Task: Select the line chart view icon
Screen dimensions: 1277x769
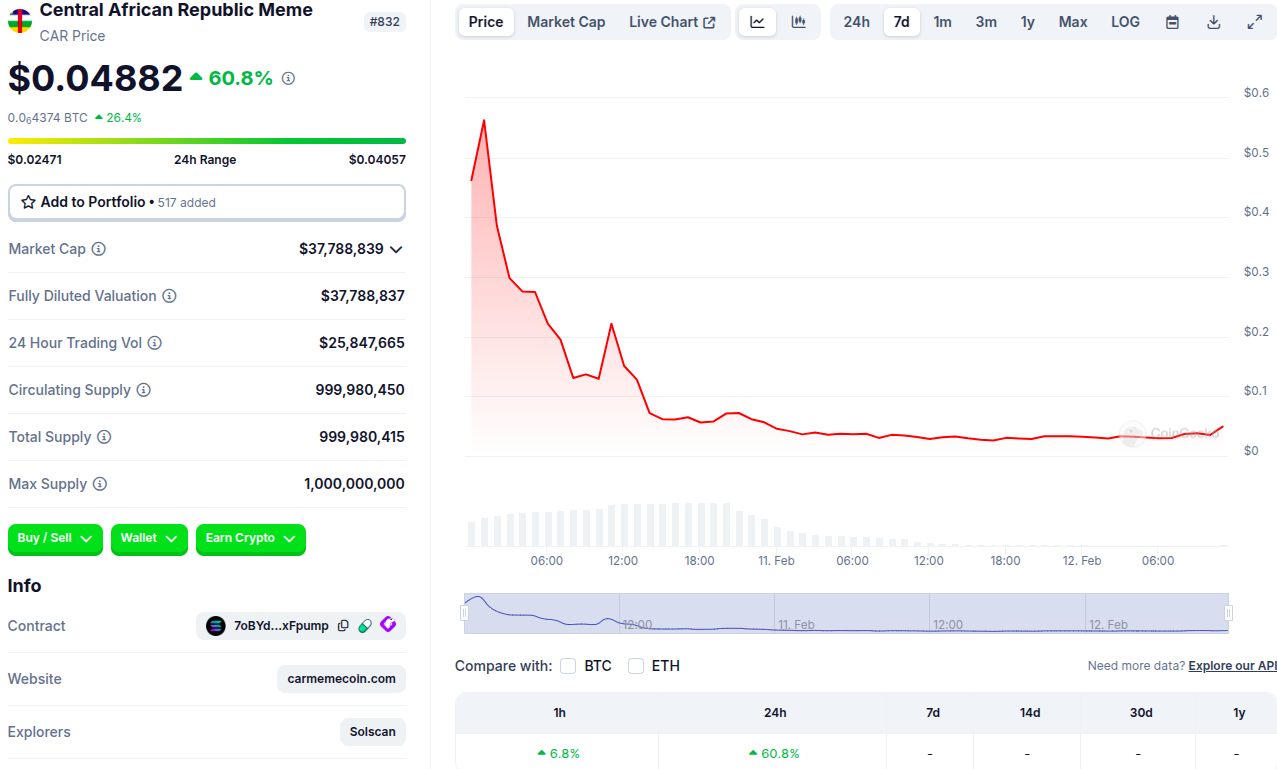Action: pyautogui.click(x=757, y=22)
